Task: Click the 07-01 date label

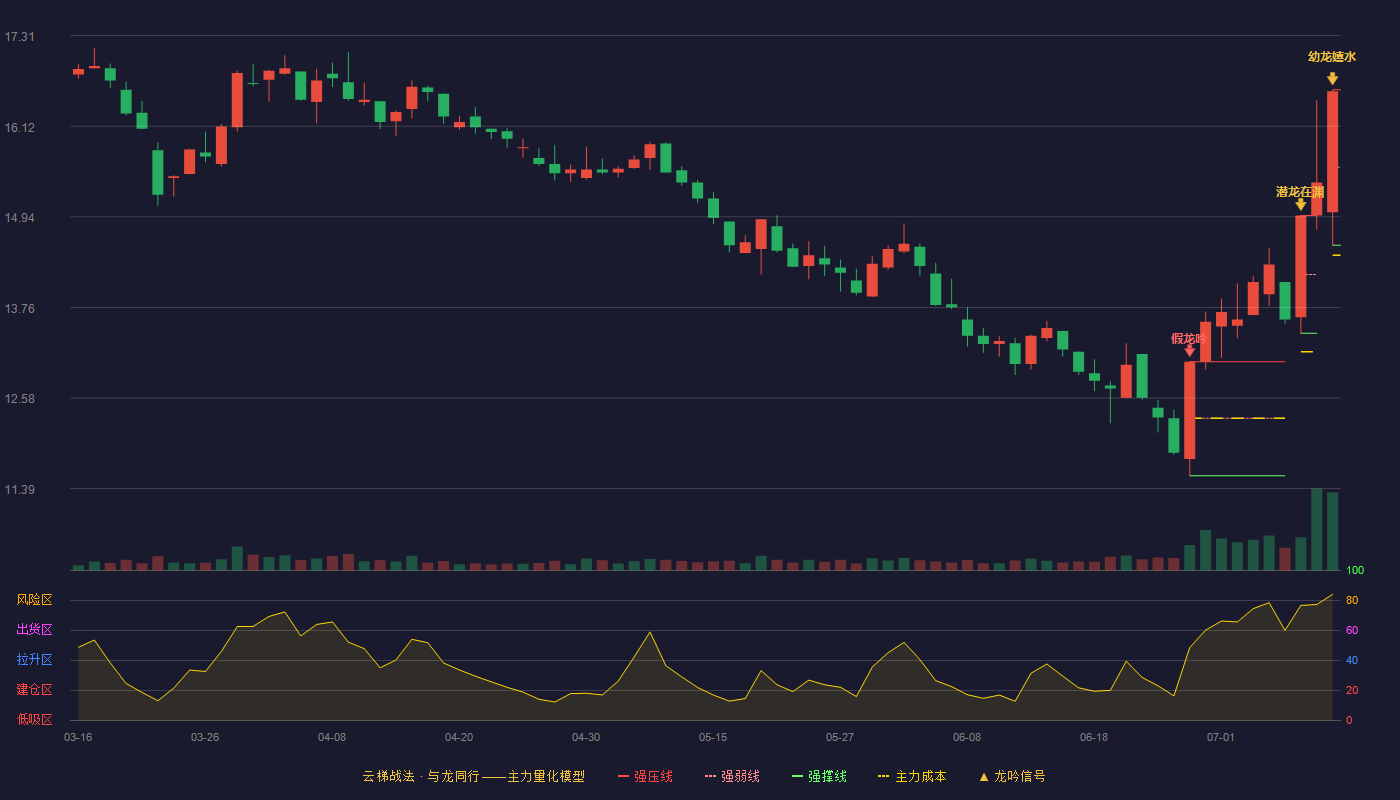Action: pos(1221,737)
